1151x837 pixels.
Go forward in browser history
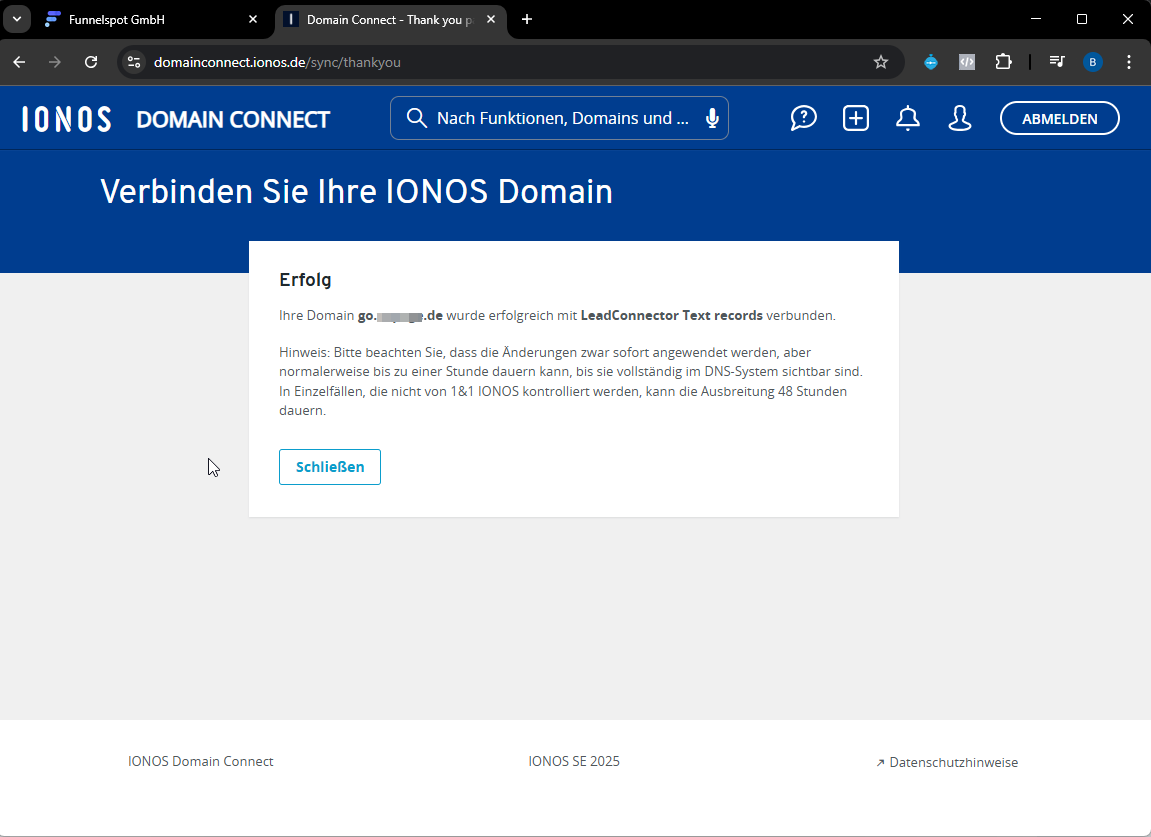(55, 62)
